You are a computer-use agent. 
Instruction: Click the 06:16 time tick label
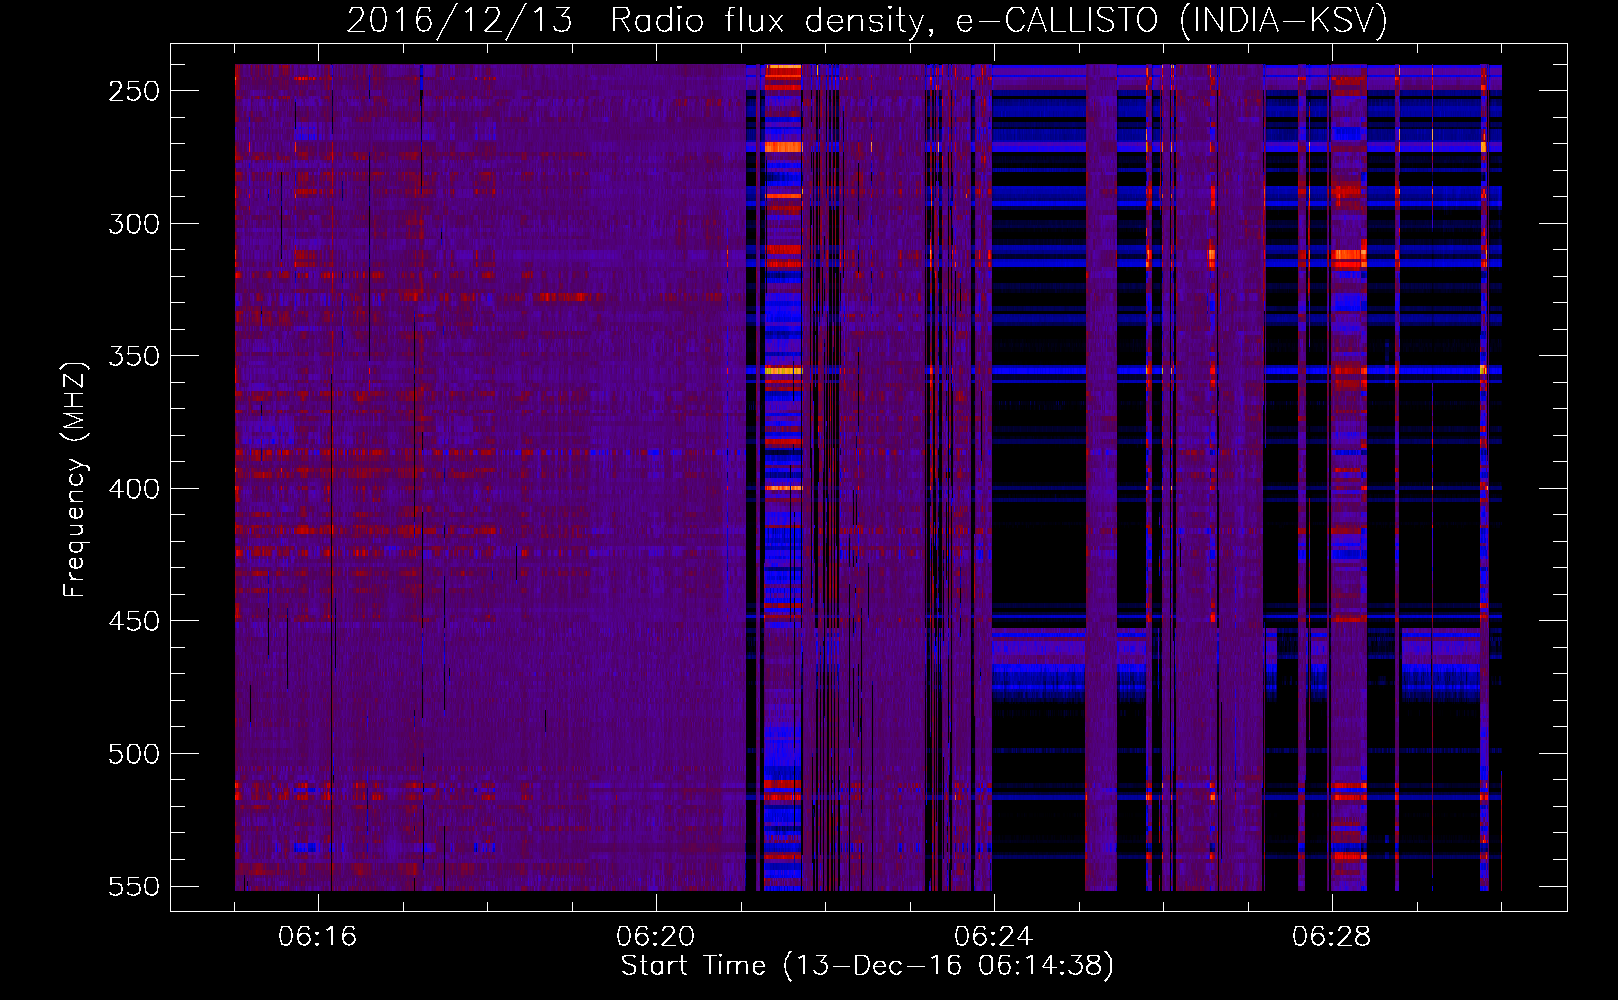(318, 937)
